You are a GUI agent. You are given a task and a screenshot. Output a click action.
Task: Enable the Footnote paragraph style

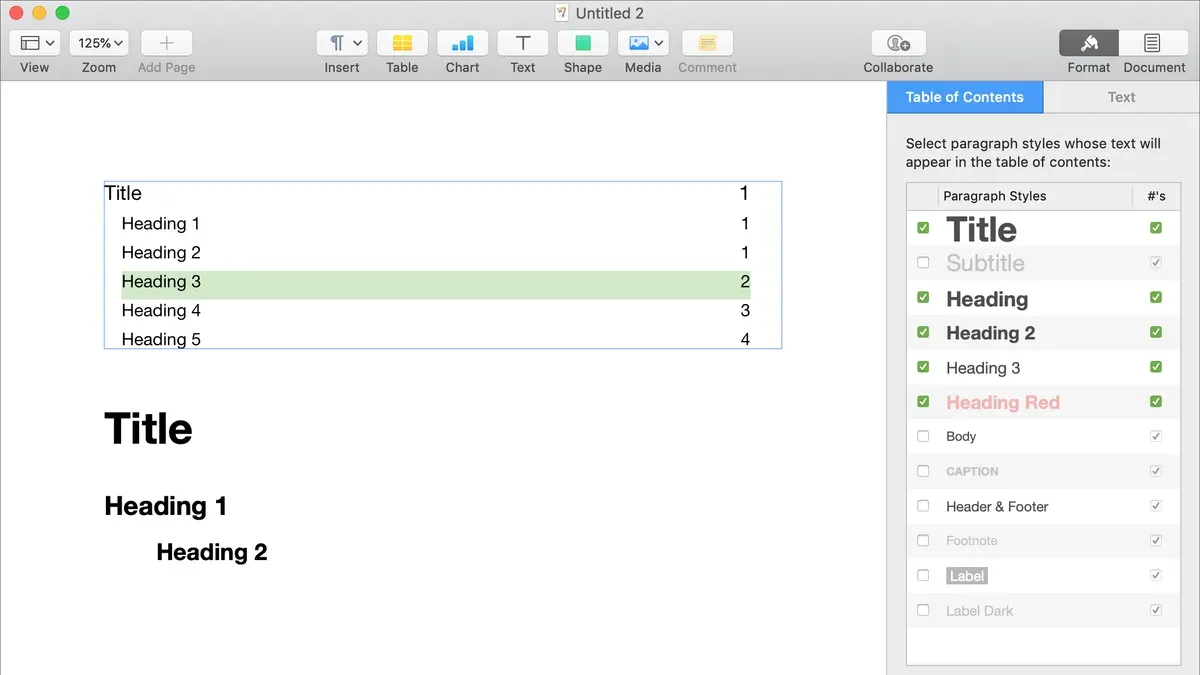click(x=923, y=540)
